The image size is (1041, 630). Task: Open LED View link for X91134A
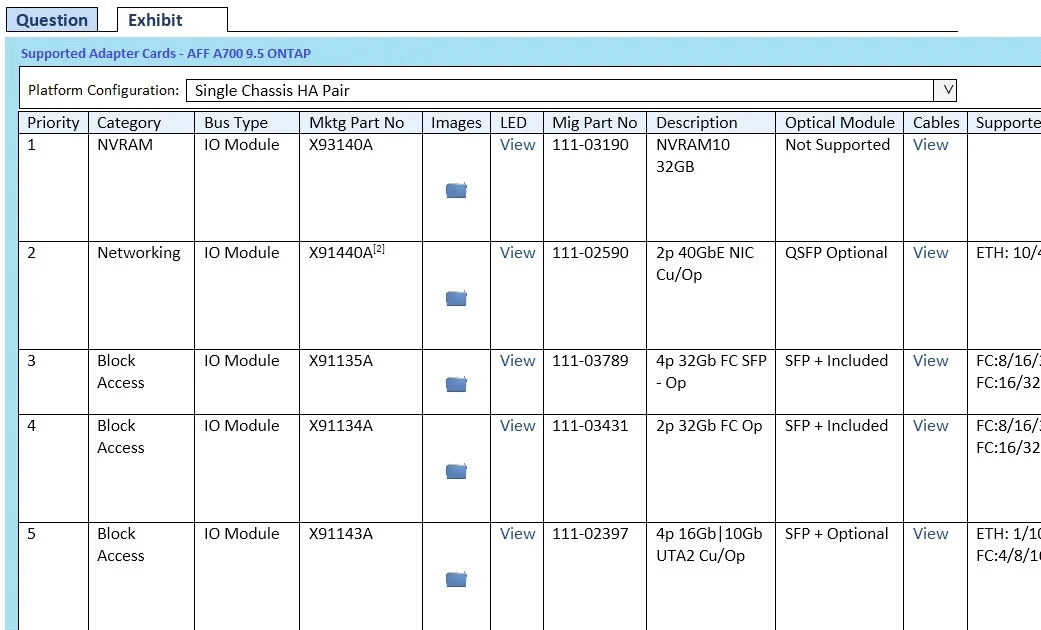point(517,426)
